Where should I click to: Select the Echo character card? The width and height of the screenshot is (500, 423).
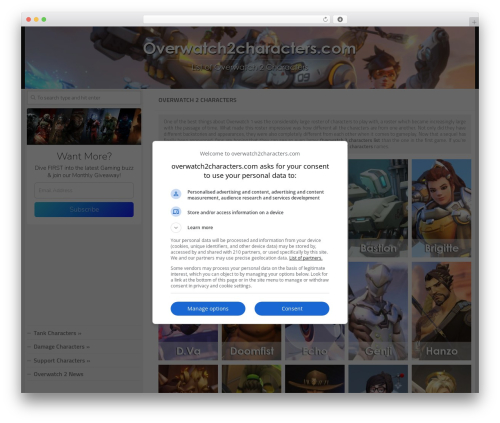(x=315, y=342)
